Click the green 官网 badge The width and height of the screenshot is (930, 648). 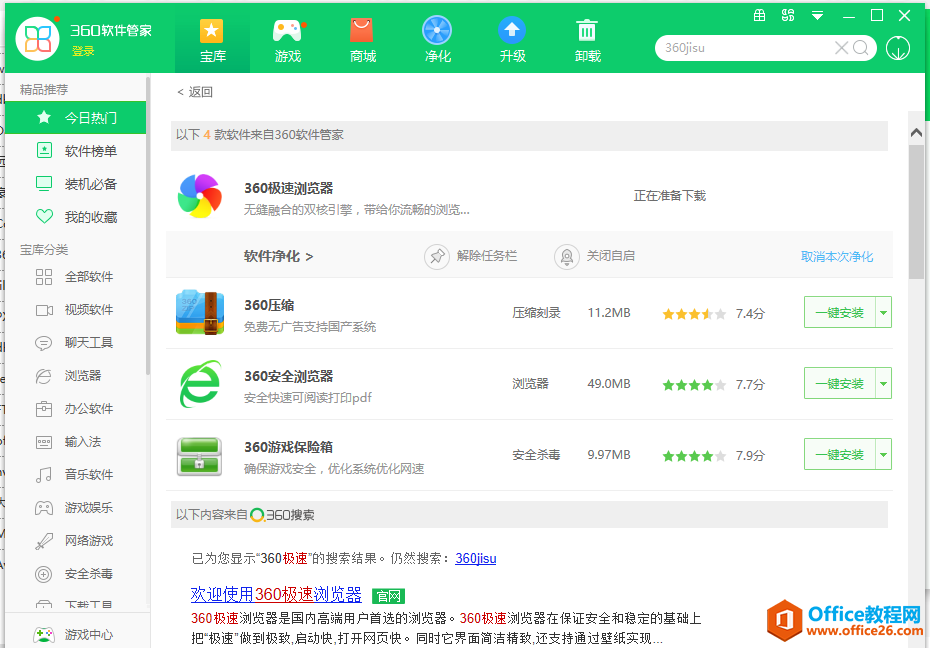(x=388, y=596)
